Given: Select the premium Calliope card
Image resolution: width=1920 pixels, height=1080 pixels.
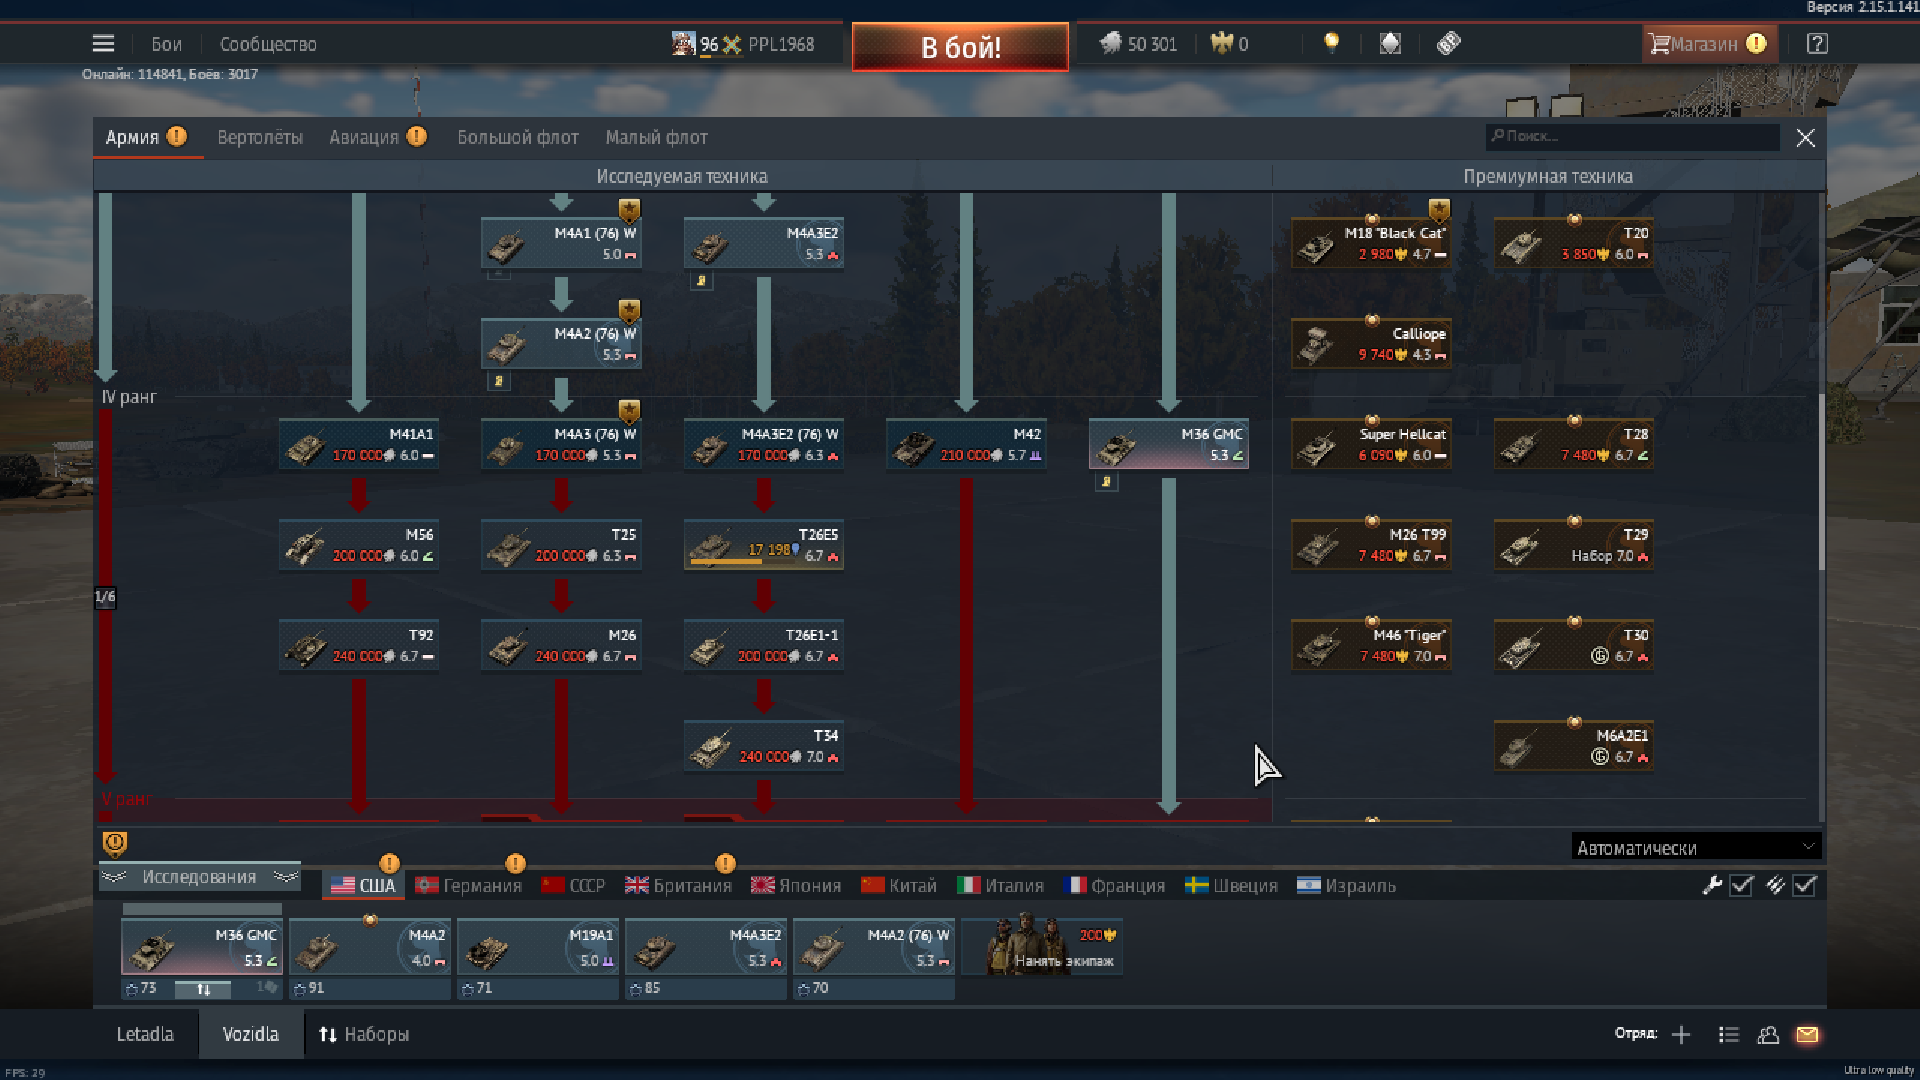Looking at the screenshot, I should point(1371,344).
